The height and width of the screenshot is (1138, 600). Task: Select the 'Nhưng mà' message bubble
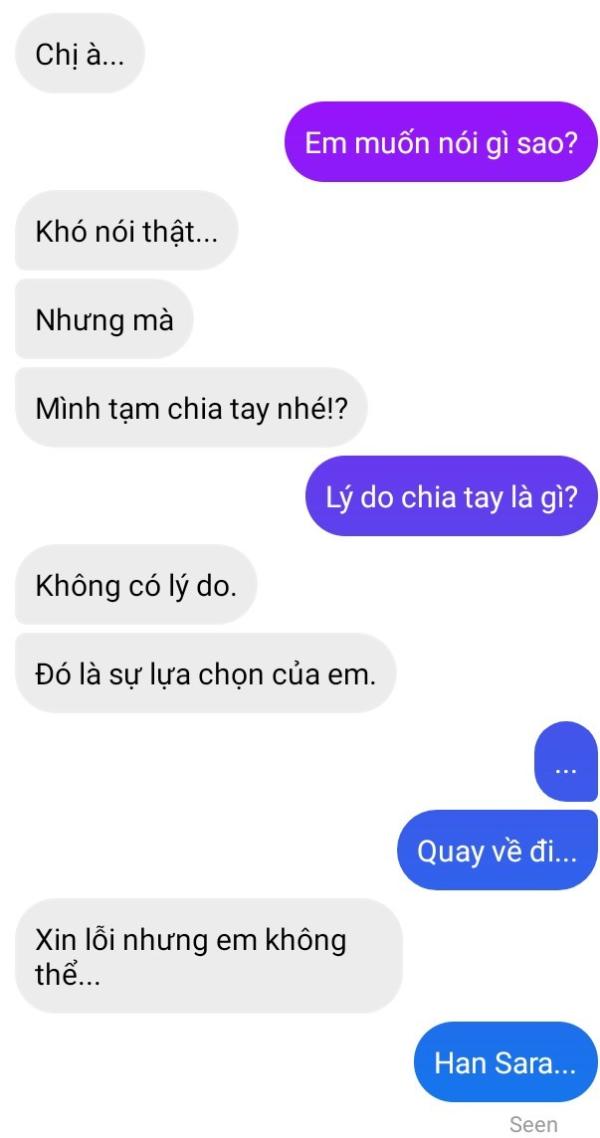click(104, 319)
